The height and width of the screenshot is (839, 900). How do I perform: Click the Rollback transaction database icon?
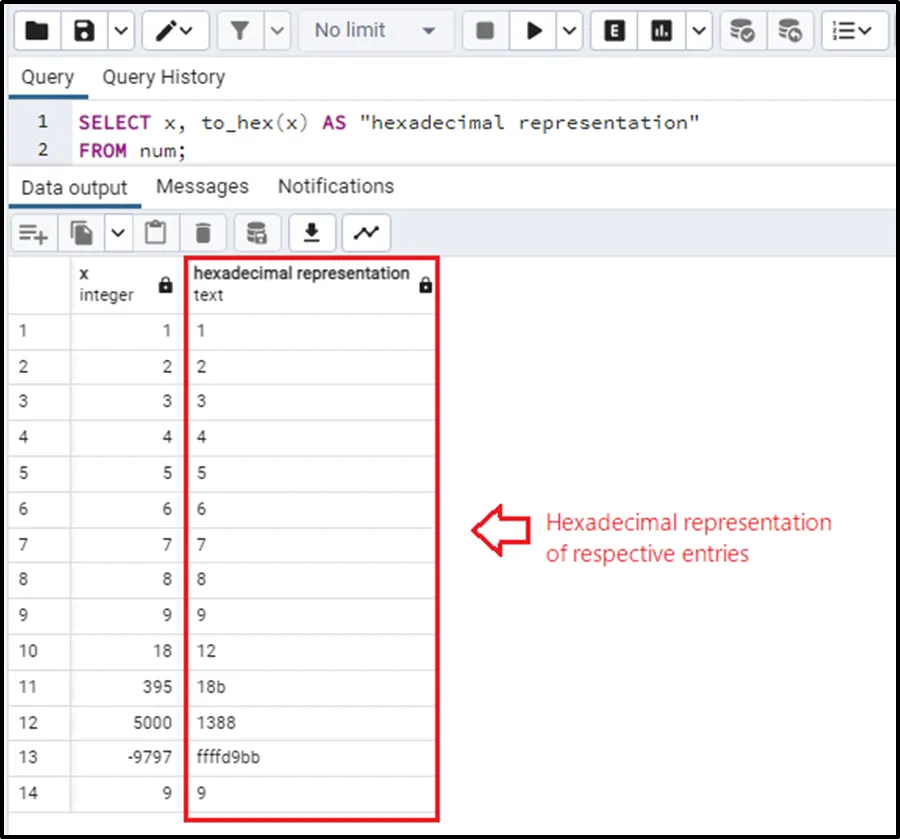point(790,31)
